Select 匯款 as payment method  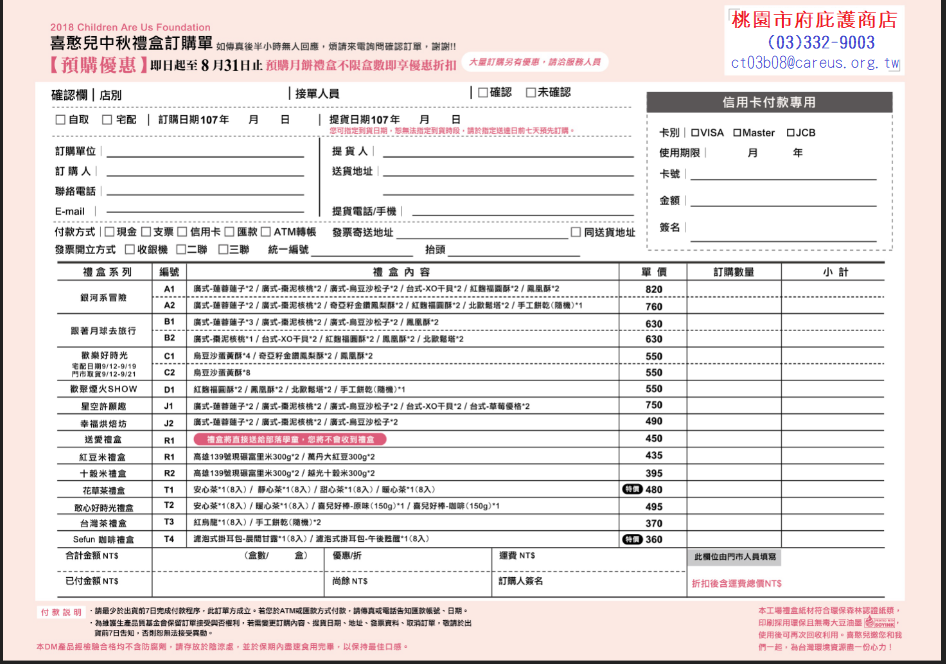[229, 232]
